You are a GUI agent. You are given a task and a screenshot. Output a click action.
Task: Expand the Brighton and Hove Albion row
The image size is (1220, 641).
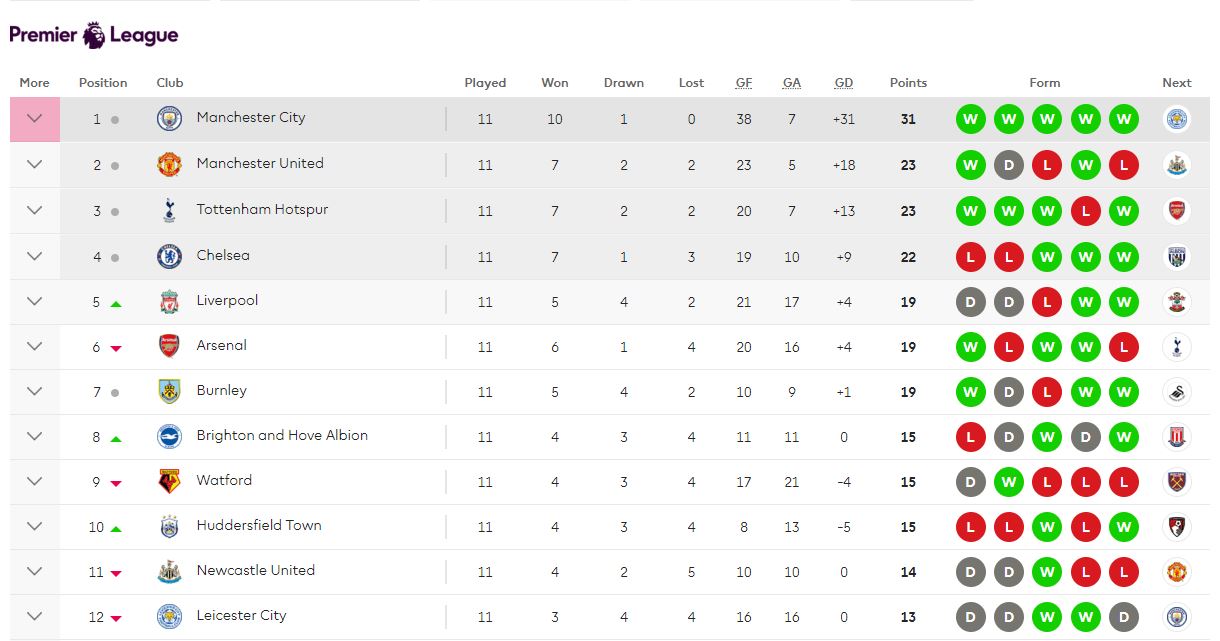pos(35,436)
